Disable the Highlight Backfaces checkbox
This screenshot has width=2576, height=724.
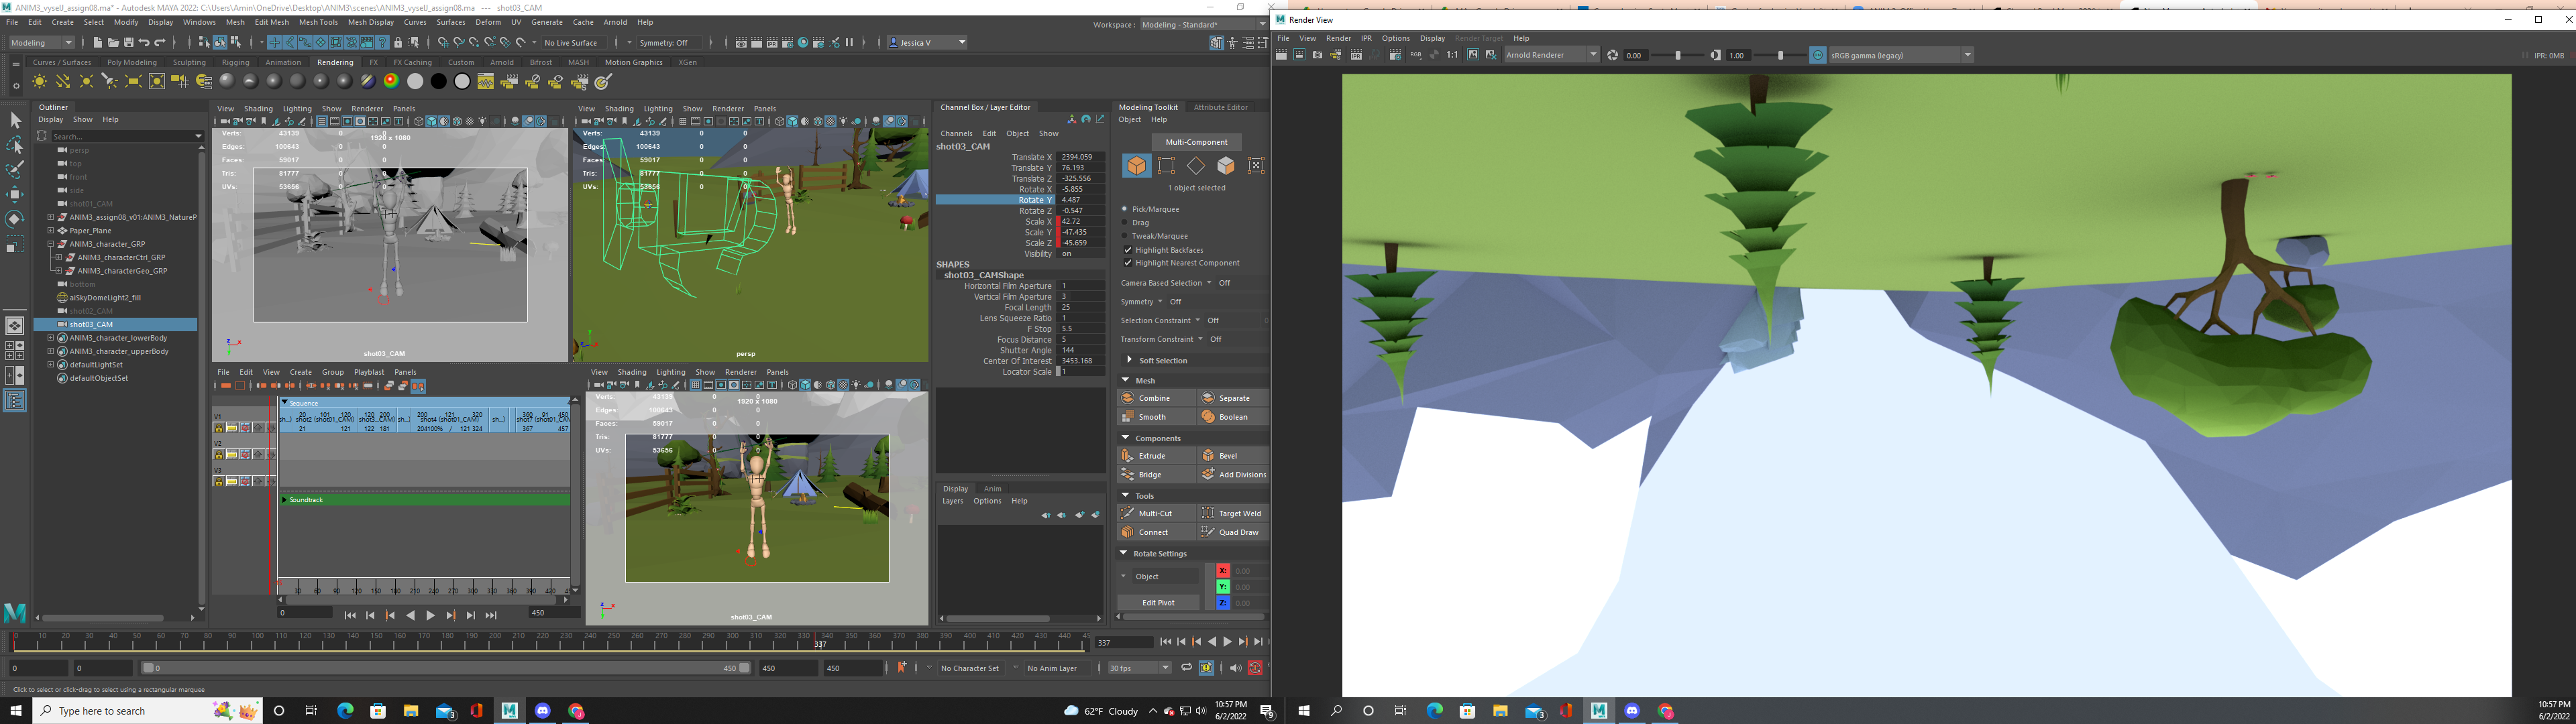(x=1127, y=250)
